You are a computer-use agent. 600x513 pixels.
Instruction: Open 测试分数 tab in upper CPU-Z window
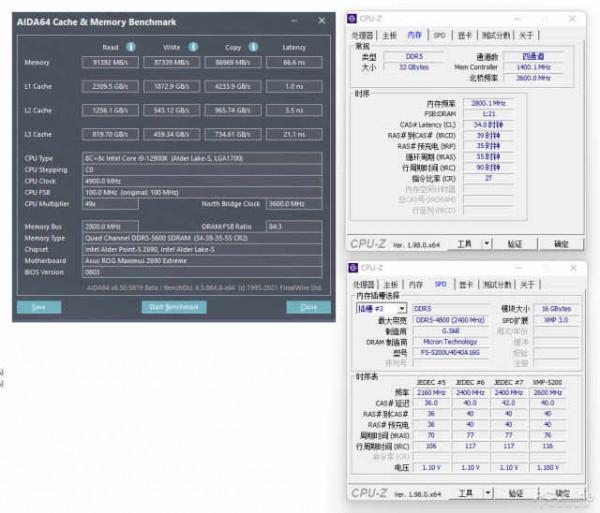click(x=496, y=36)
